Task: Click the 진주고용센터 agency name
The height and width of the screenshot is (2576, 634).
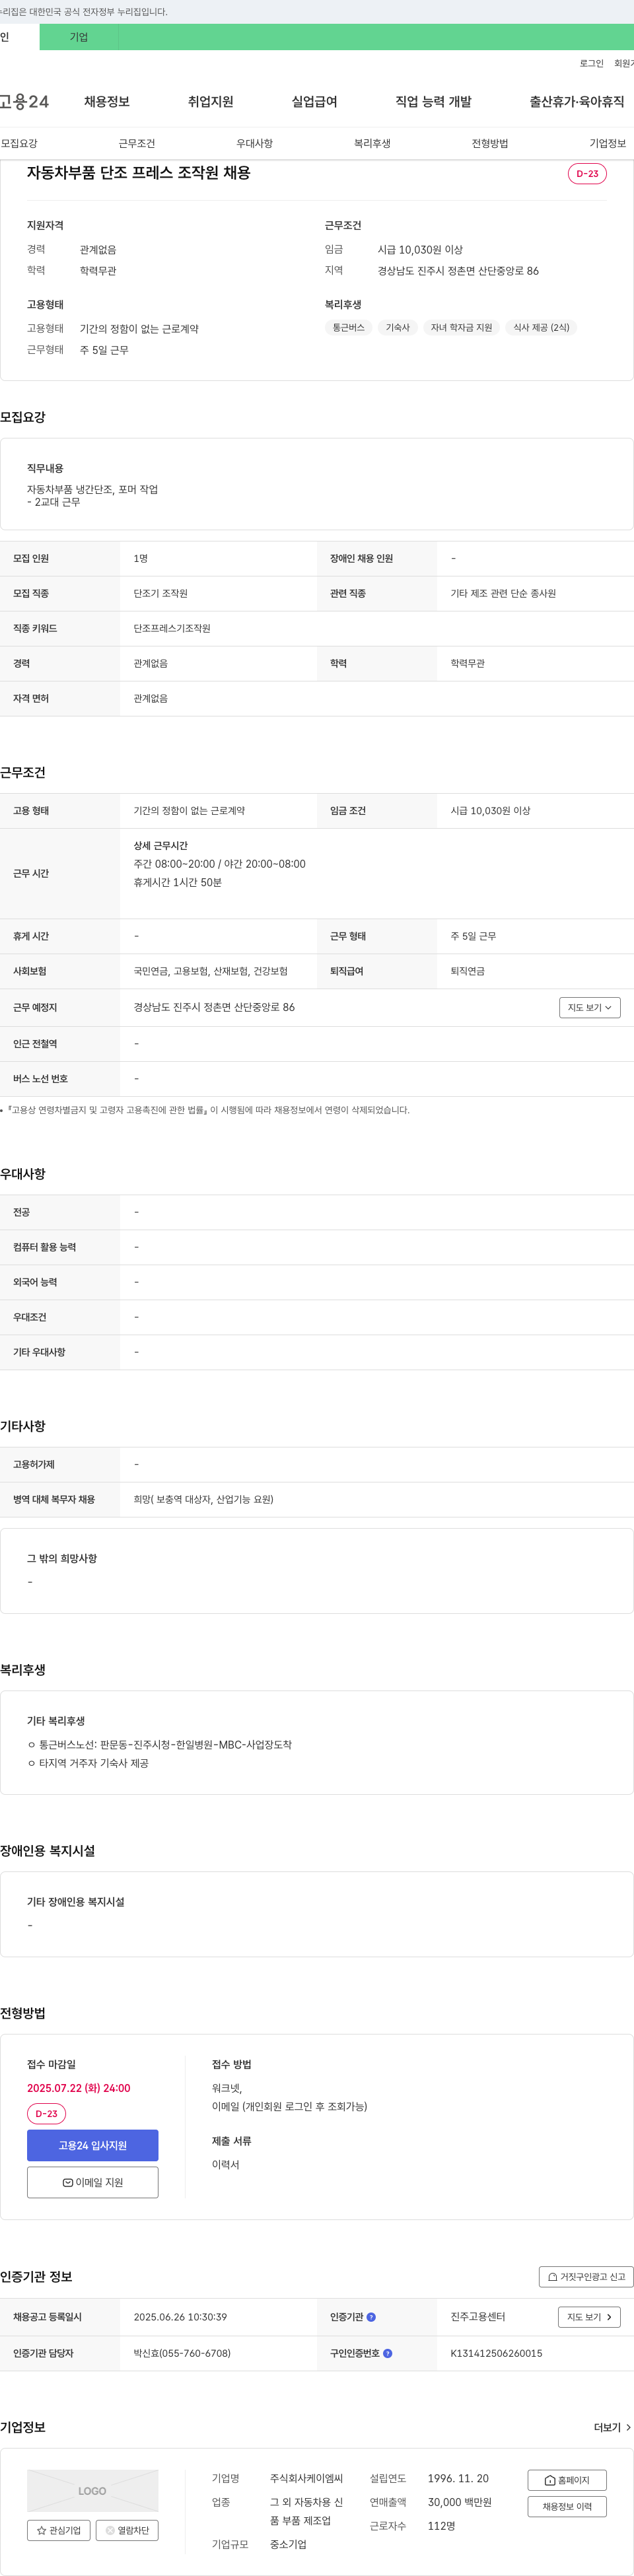Action: point(478,2317)
